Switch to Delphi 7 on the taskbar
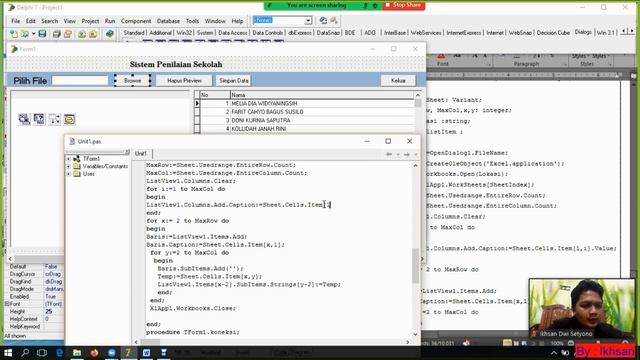 128,352
